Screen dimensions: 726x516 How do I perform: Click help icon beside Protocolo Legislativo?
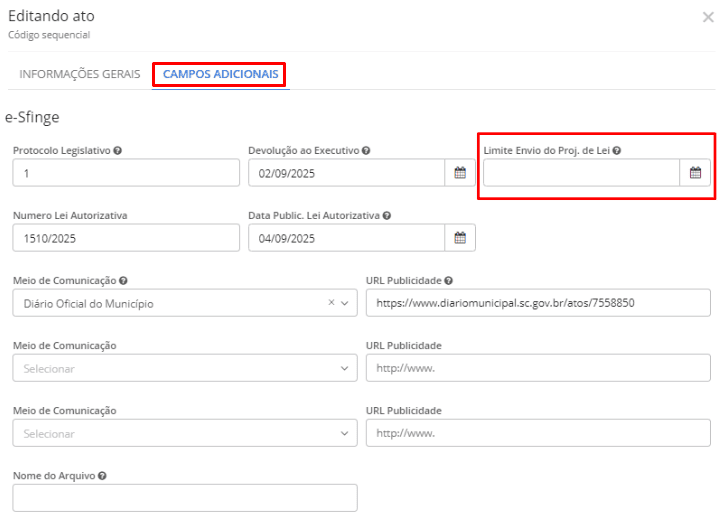[x=118, y=151]
